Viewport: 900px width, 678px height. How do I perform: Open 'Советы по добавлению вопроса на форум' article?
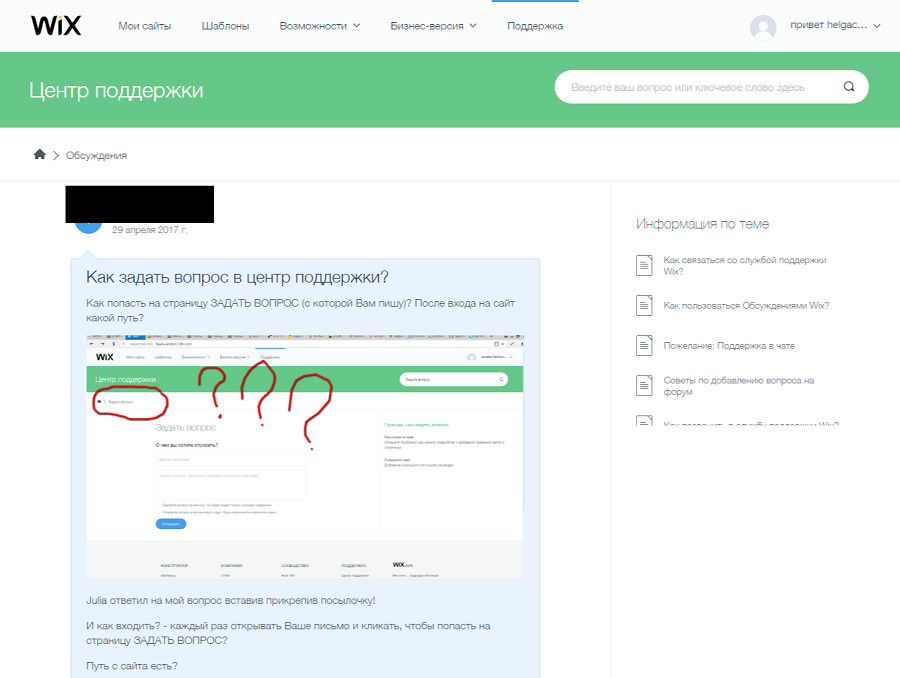coord(739,386)
